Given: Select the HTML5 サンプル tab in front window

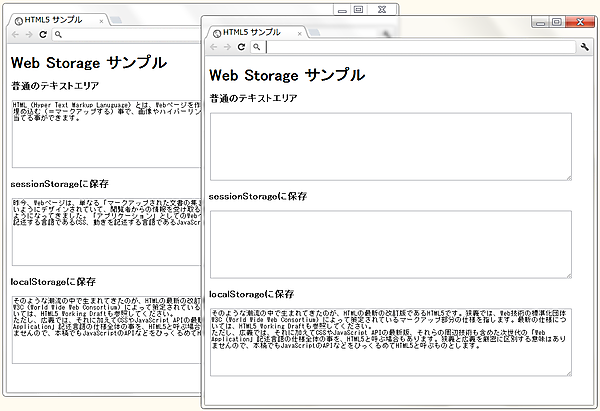Looking at the screenshot, I should tap(250, 32).
